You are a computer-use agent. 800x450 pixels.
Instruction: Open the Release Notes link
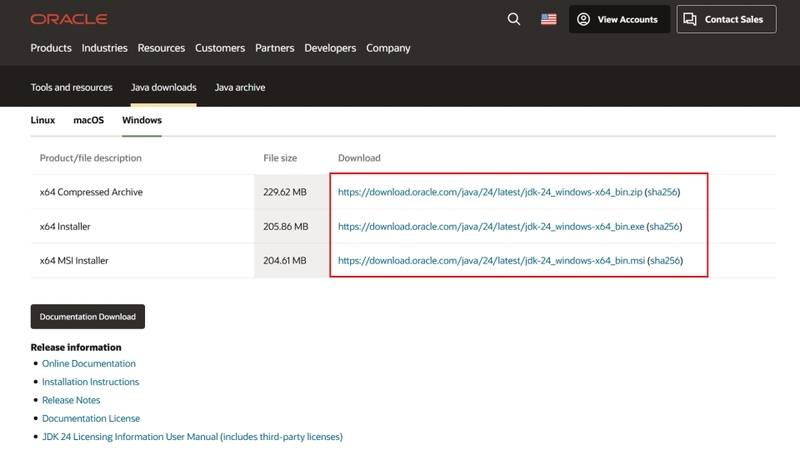click(x=71, y=400)
